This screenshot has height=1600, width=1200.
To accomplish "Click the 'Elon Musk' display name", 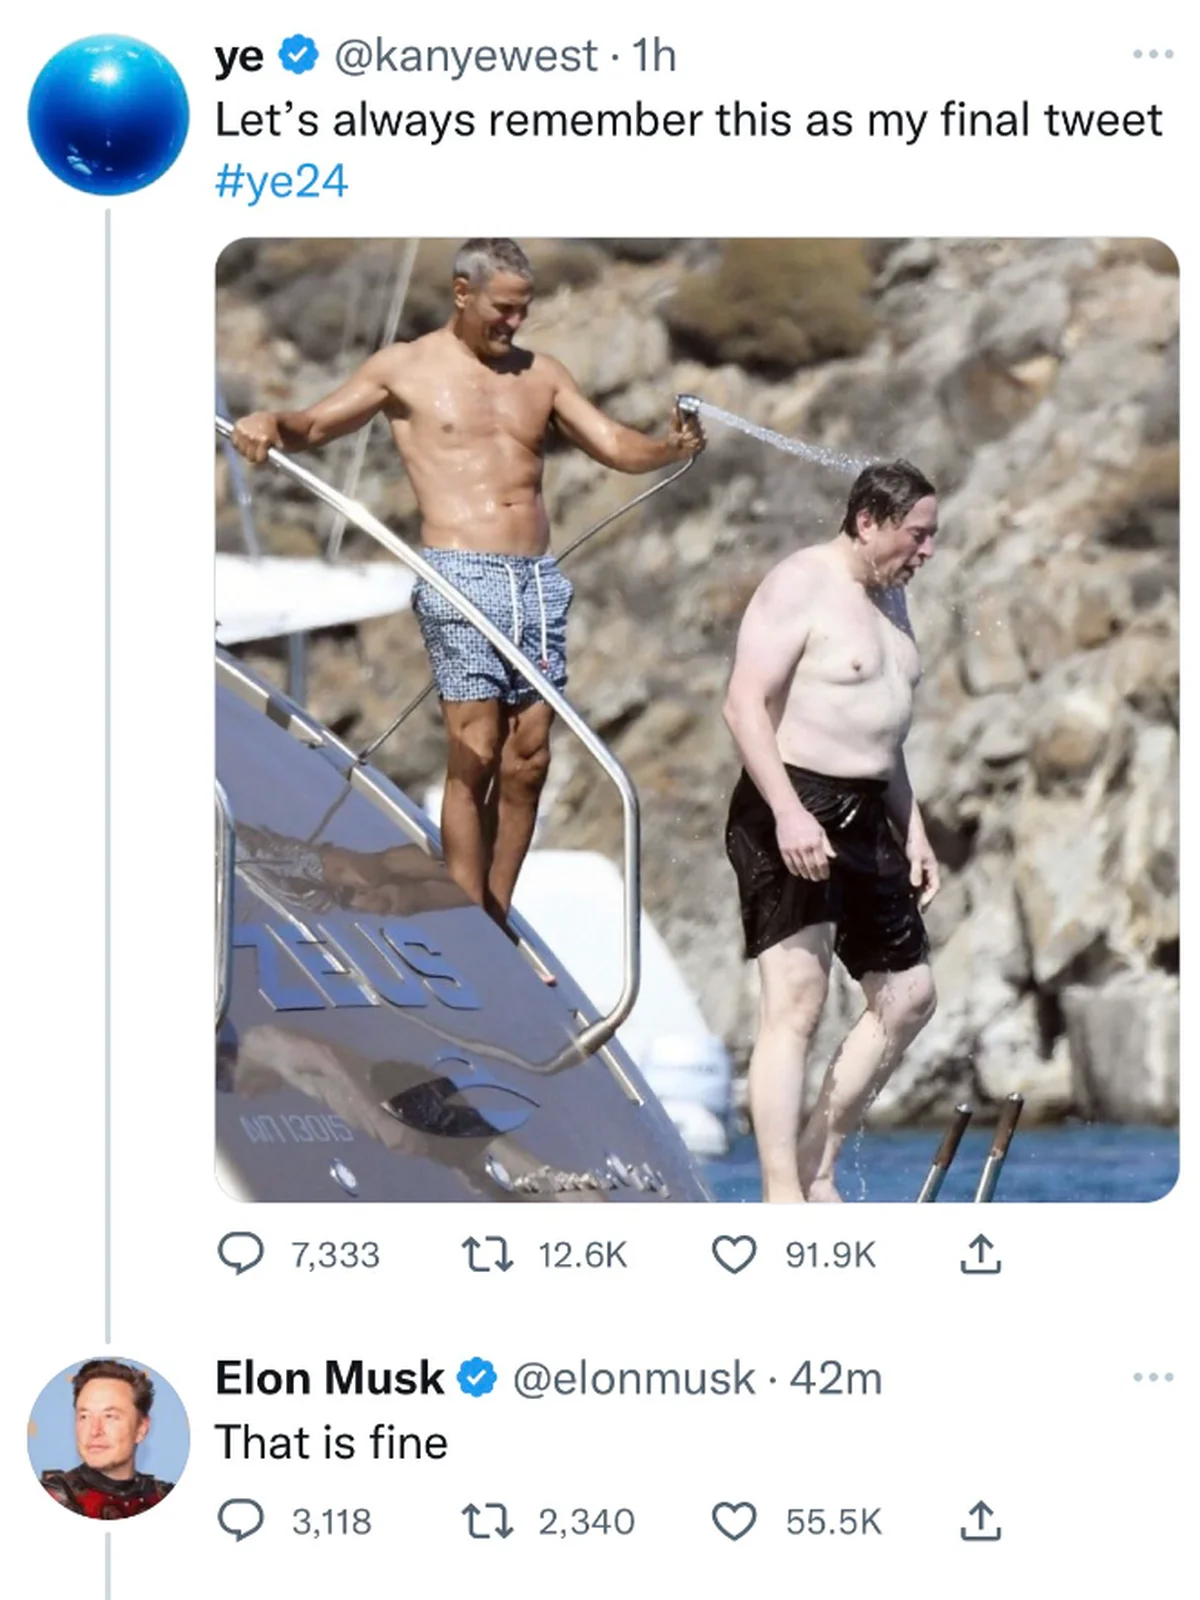I will click(x=329, y=1378).
